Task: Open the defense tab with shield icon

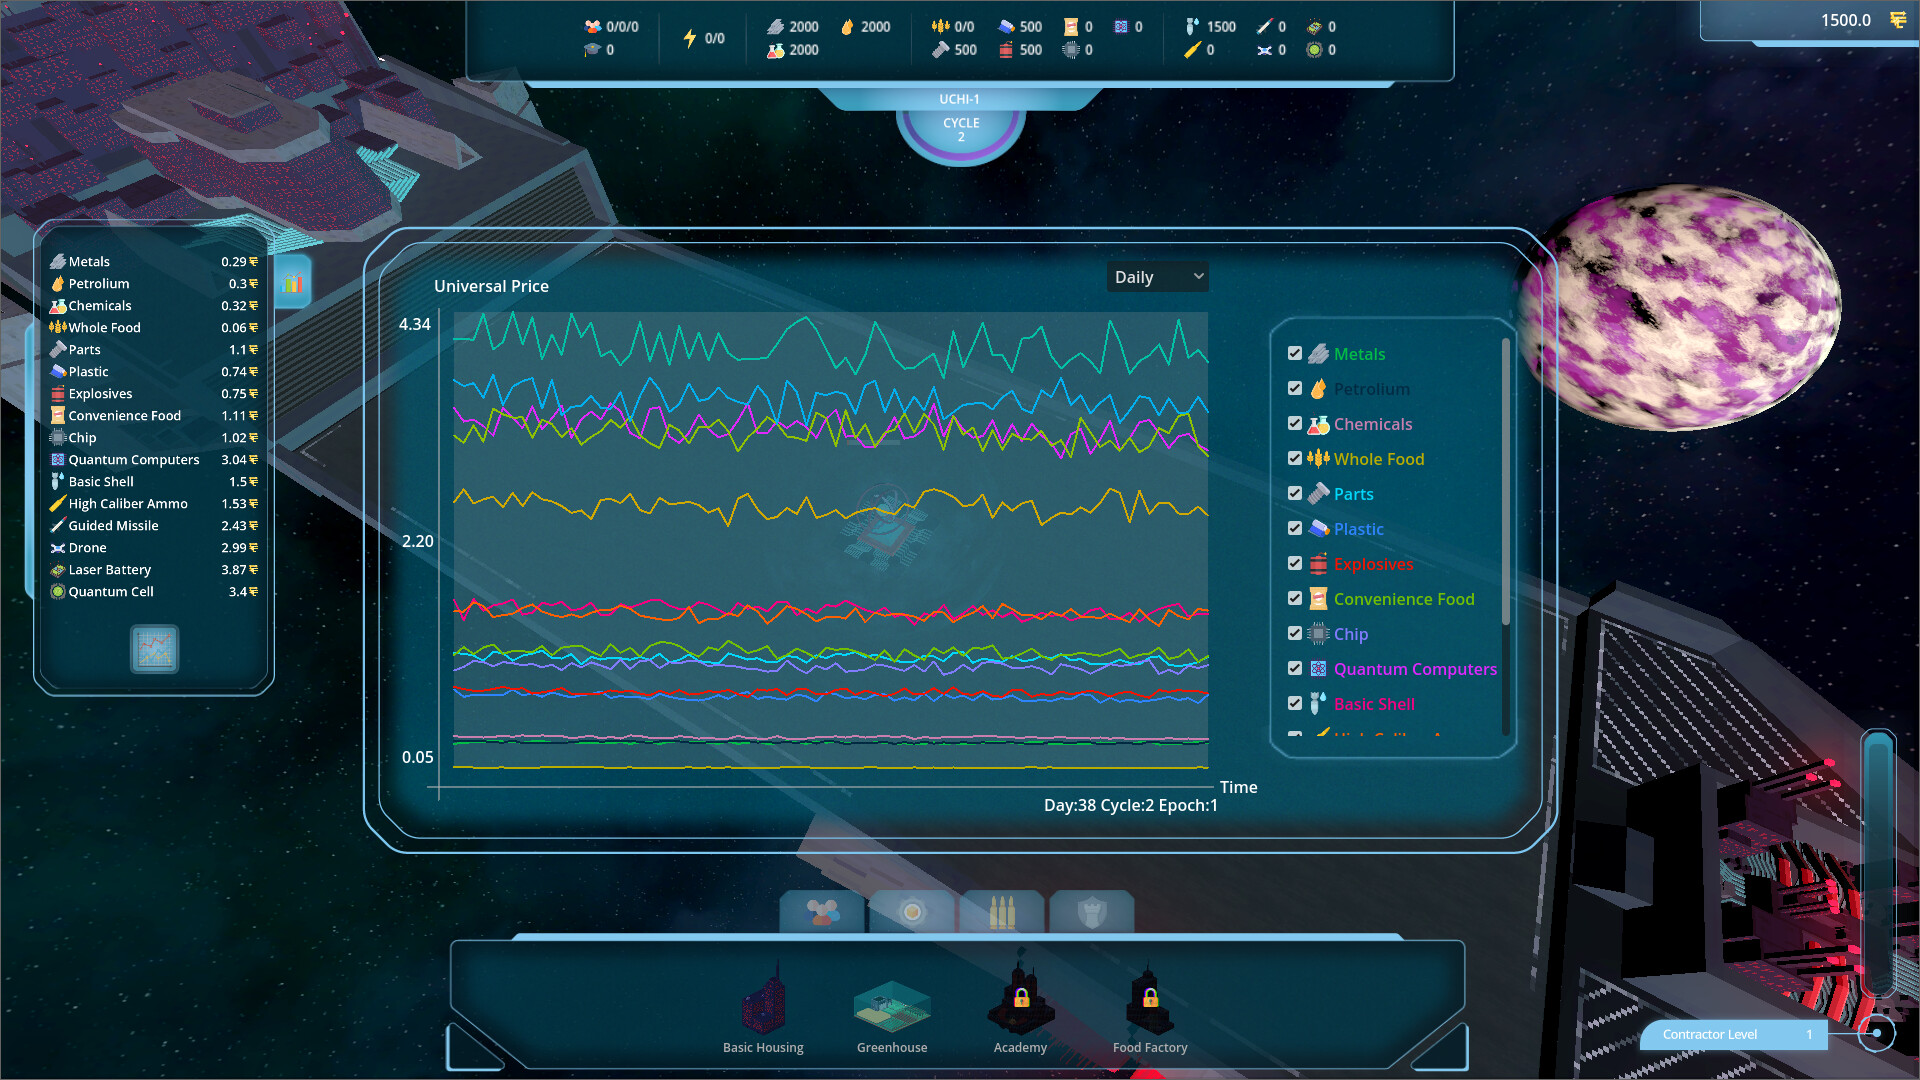Action: point(1091,912)
